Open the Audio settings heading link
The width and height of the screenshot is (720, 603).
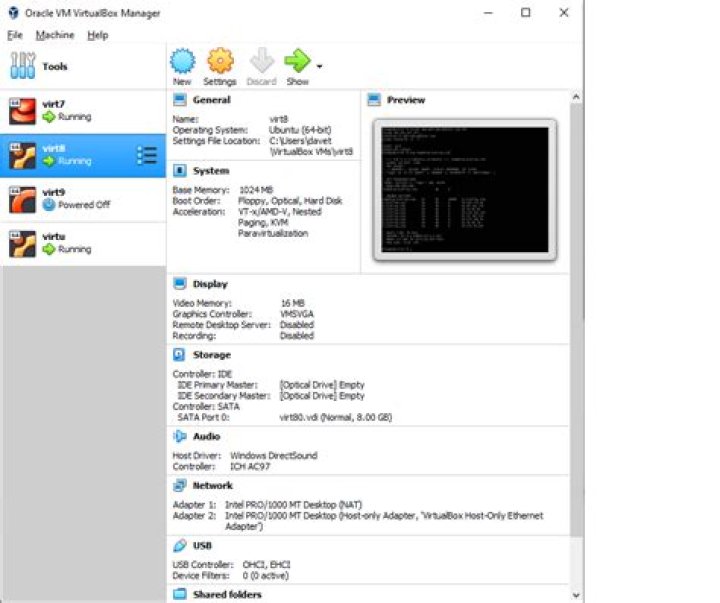tap(207, 436)
